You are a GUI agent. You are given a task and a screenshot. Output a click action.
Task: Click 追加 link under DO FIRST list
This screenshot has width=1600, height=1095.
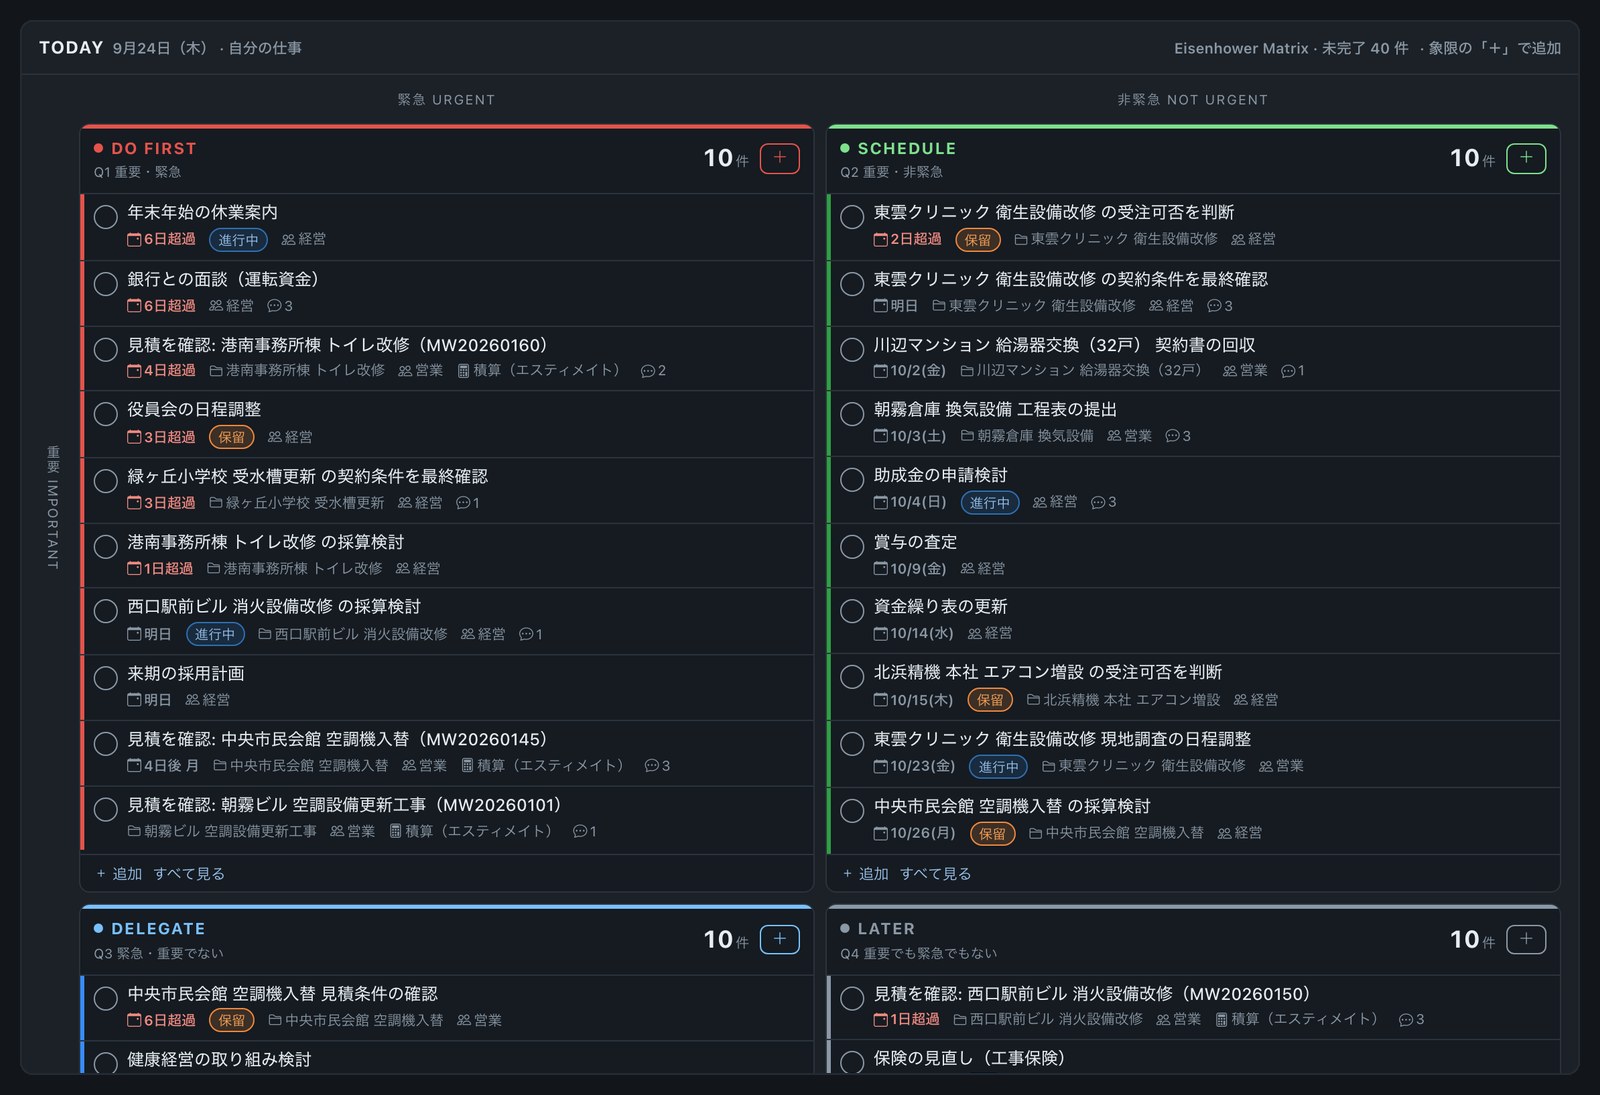[119, 874]
